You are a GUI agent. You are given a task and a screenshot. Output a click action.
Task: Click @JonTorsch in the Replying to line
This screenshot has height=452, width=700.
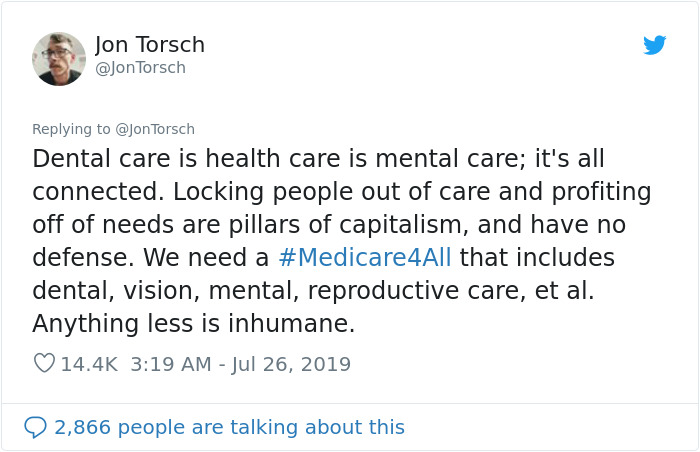click(x=155, y=129)
